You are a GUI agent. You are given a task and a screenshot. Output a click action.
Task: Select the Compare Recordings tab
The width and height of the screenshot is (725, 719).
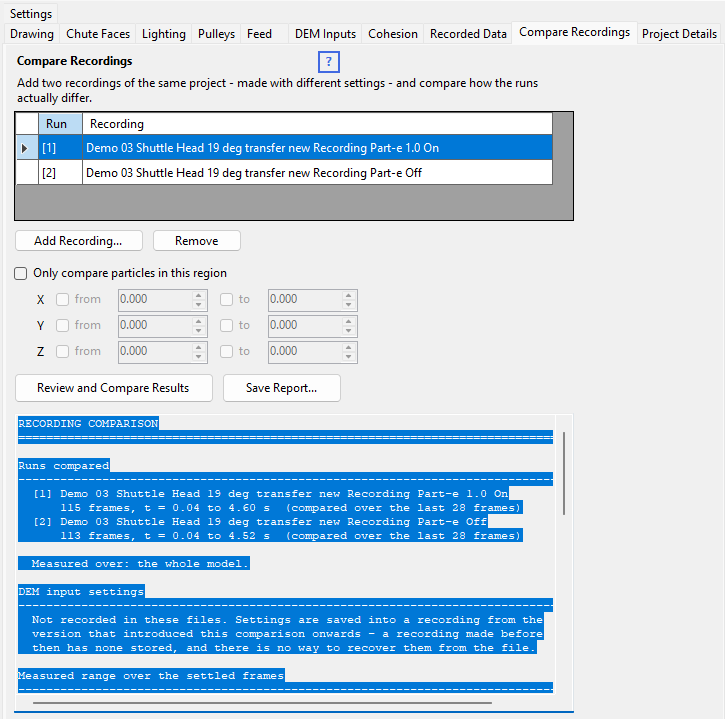tap(574, 32)
